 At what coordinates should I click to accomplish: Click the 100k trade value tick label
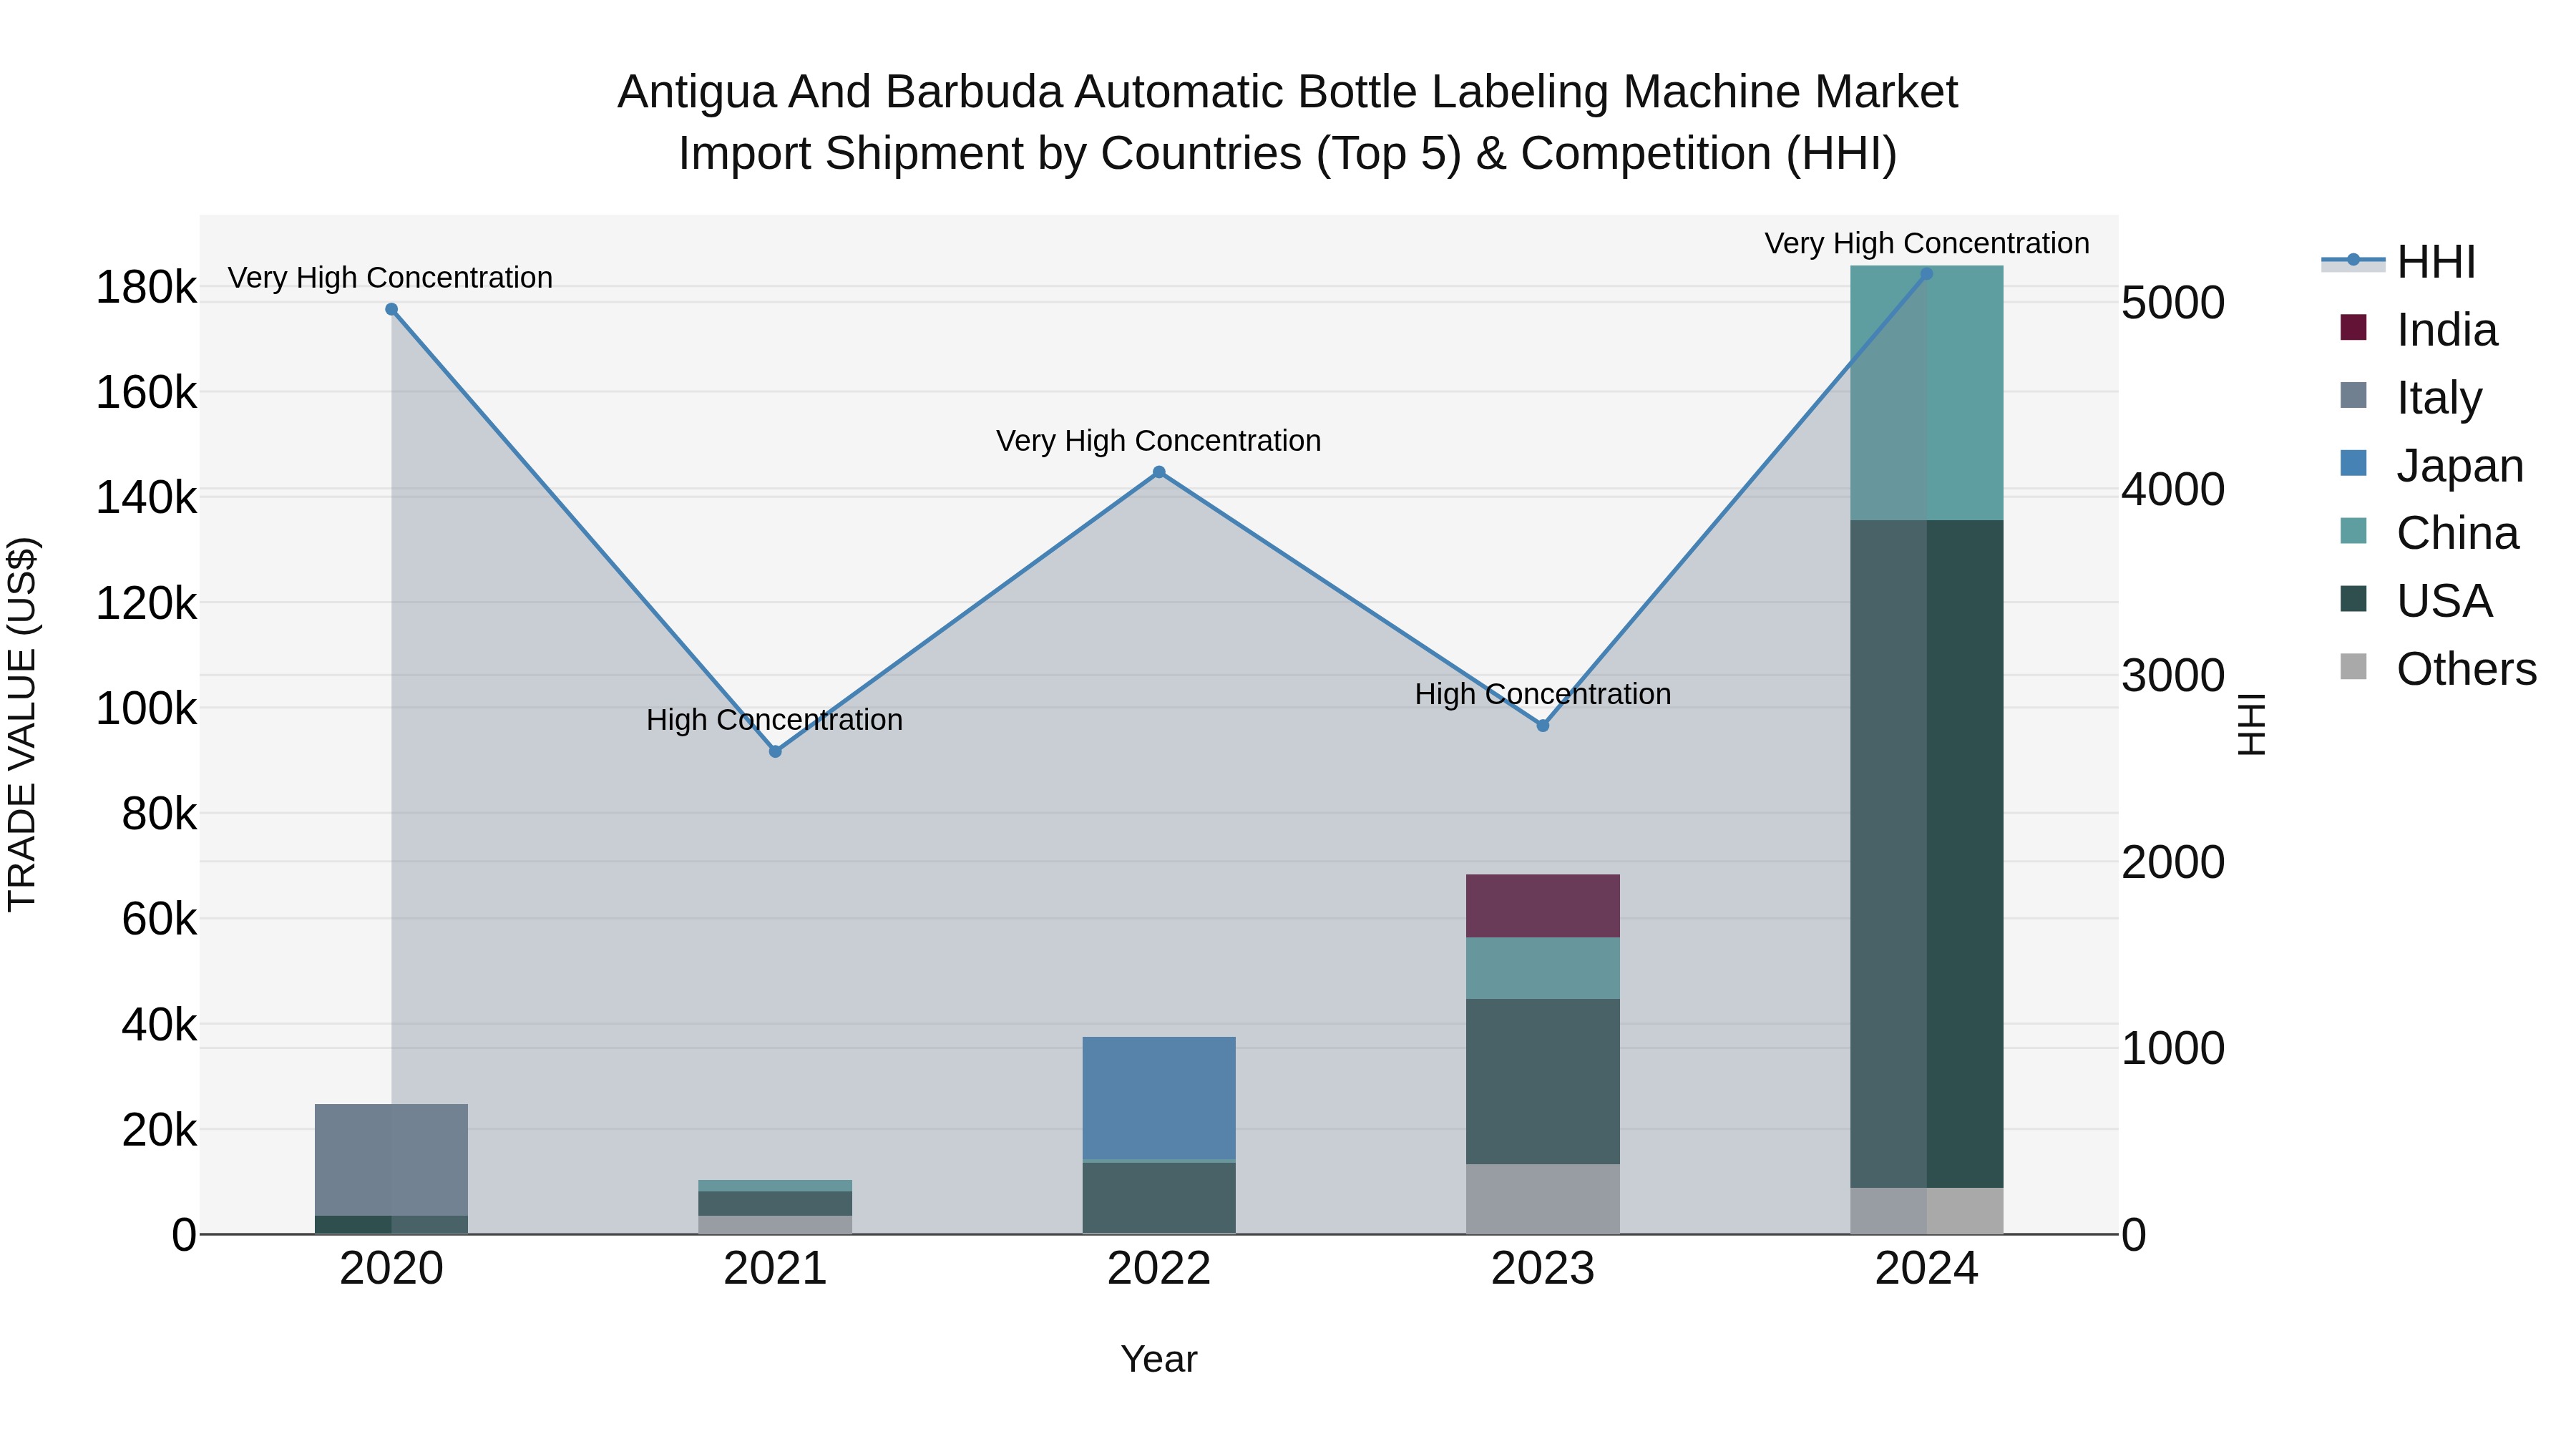(x=146, y=709)
